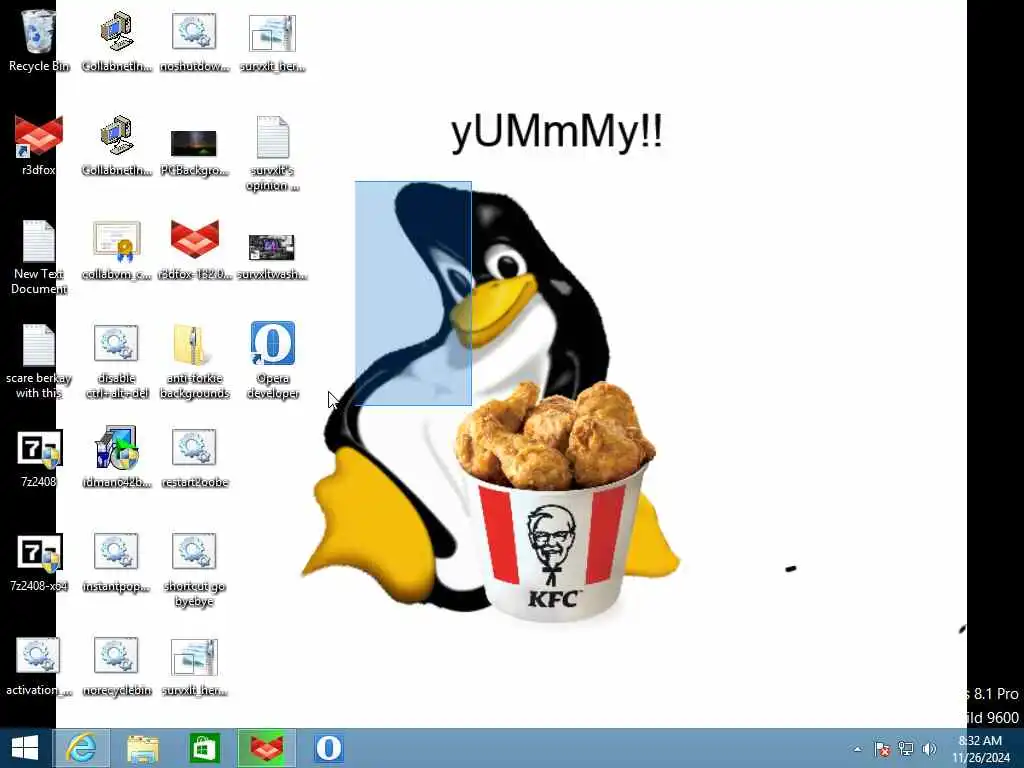Select the norecyclebin file icon
The width and height of the screenshot is (1024, 768).
(x=116, y=666)
